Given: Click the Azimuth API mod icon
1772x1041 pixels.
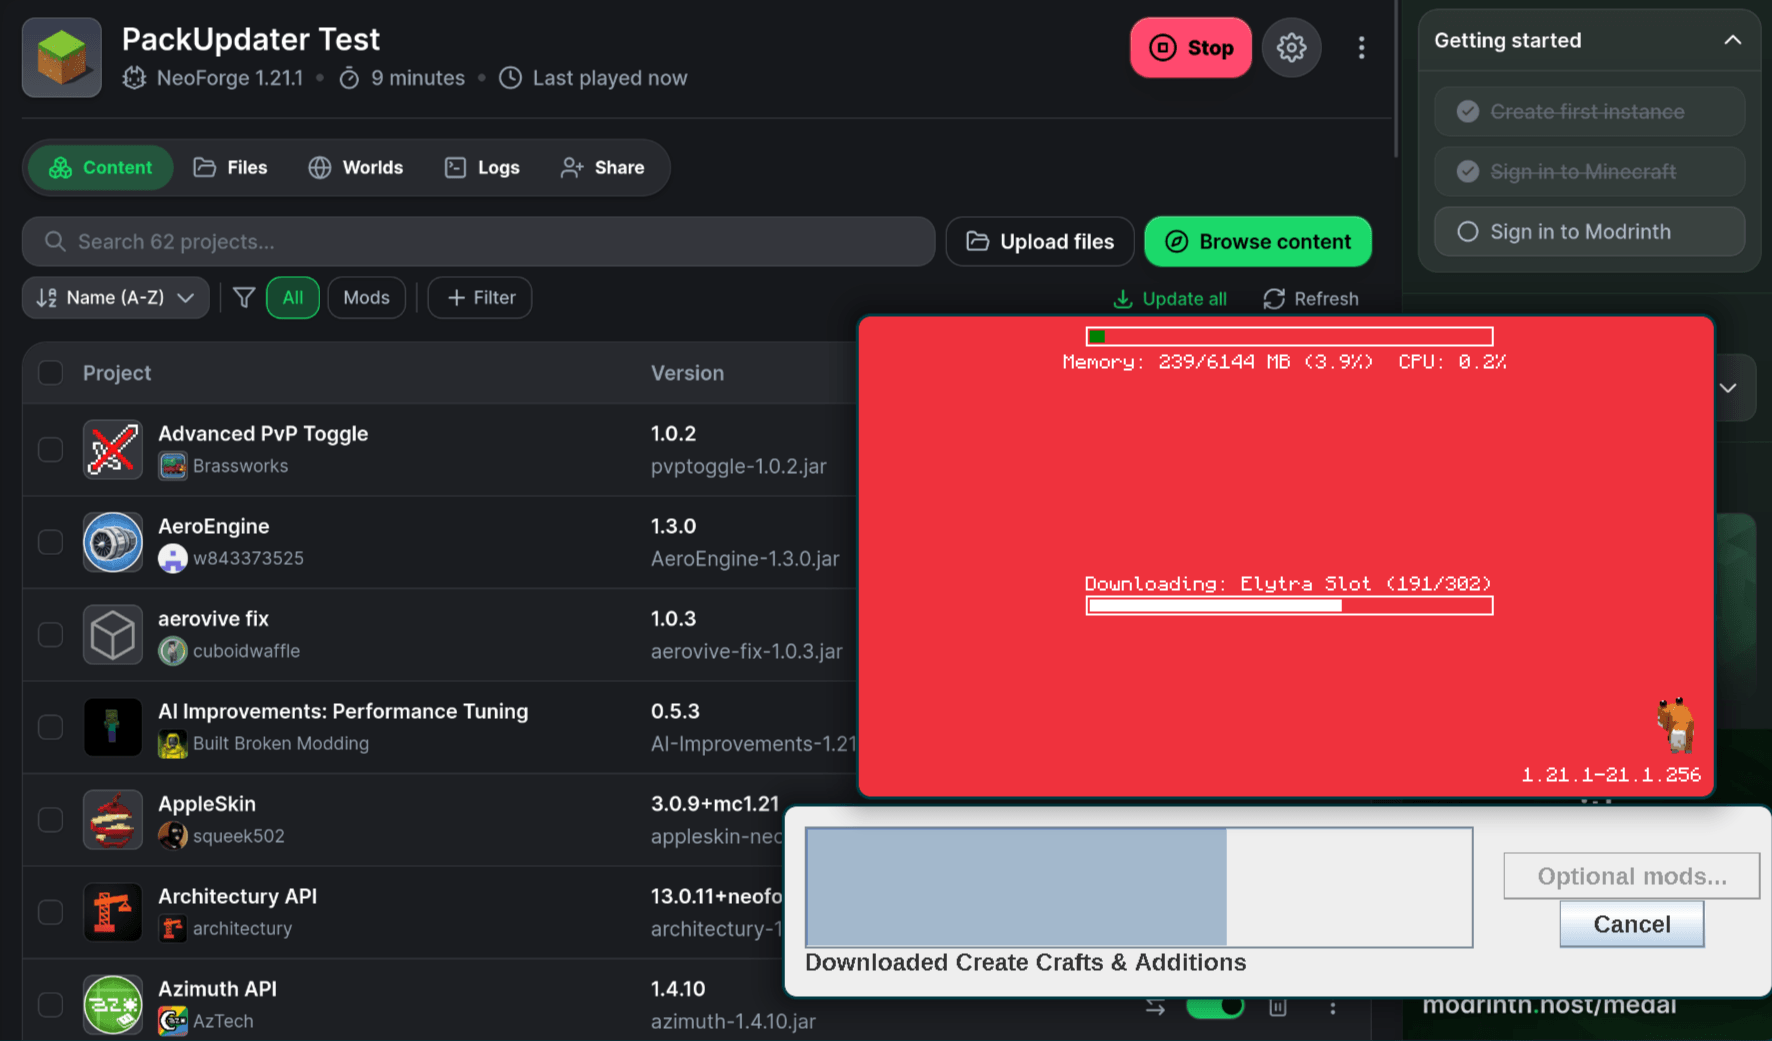Looking at the screenshot, I should pos(112,1004).
